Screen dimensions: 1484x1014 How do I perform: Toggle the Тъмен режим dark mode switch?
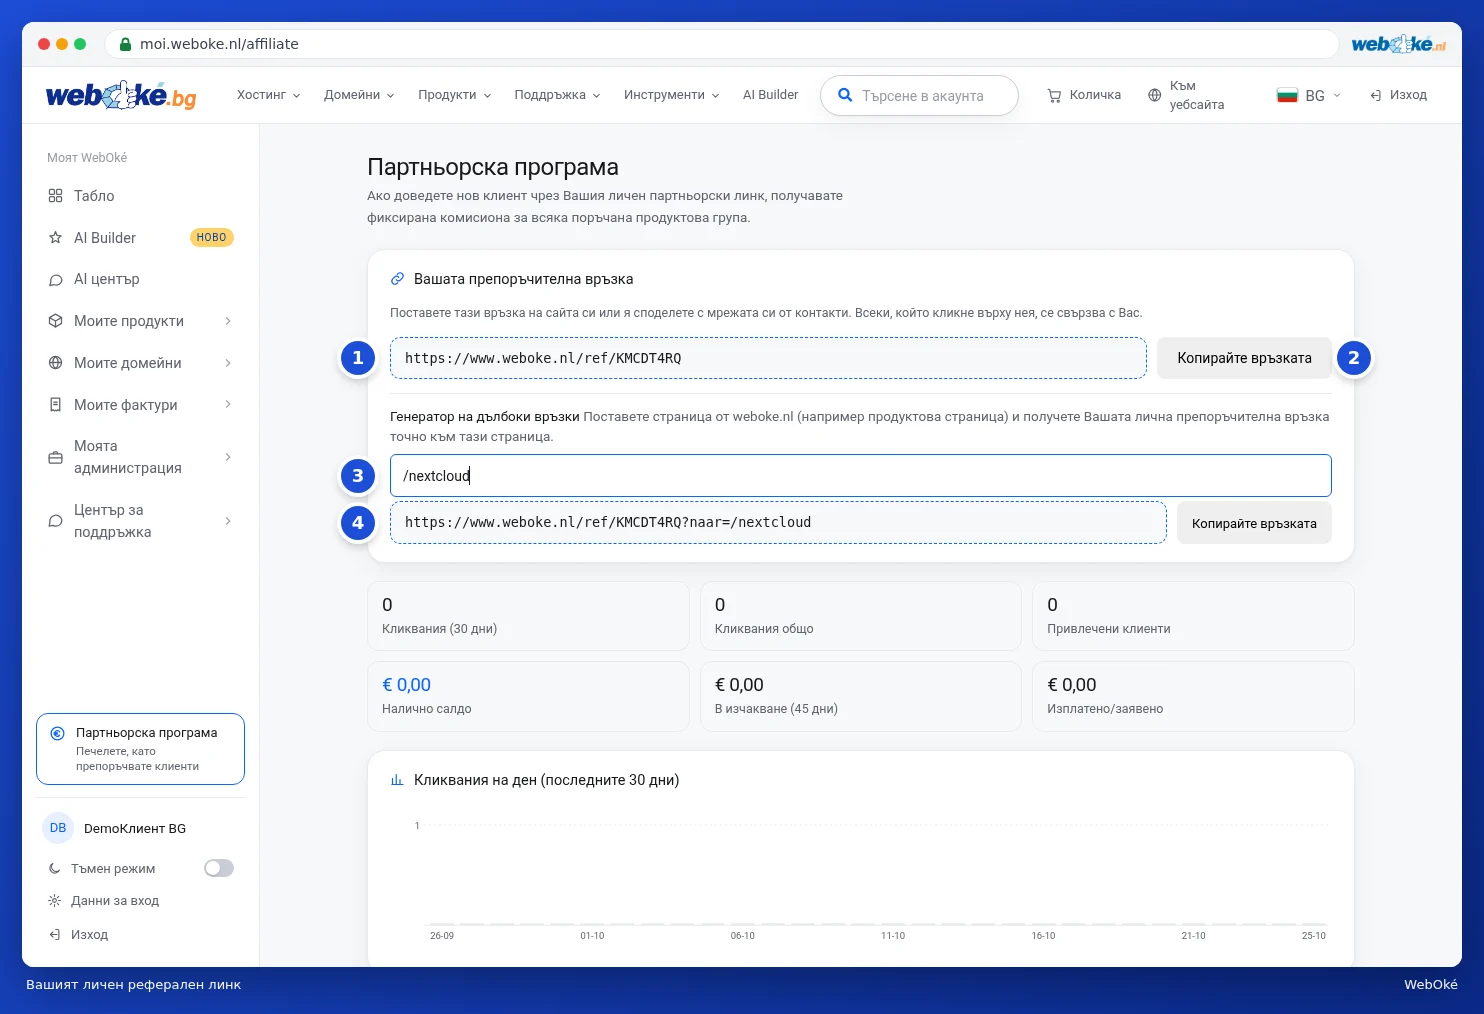coord(219,868)
